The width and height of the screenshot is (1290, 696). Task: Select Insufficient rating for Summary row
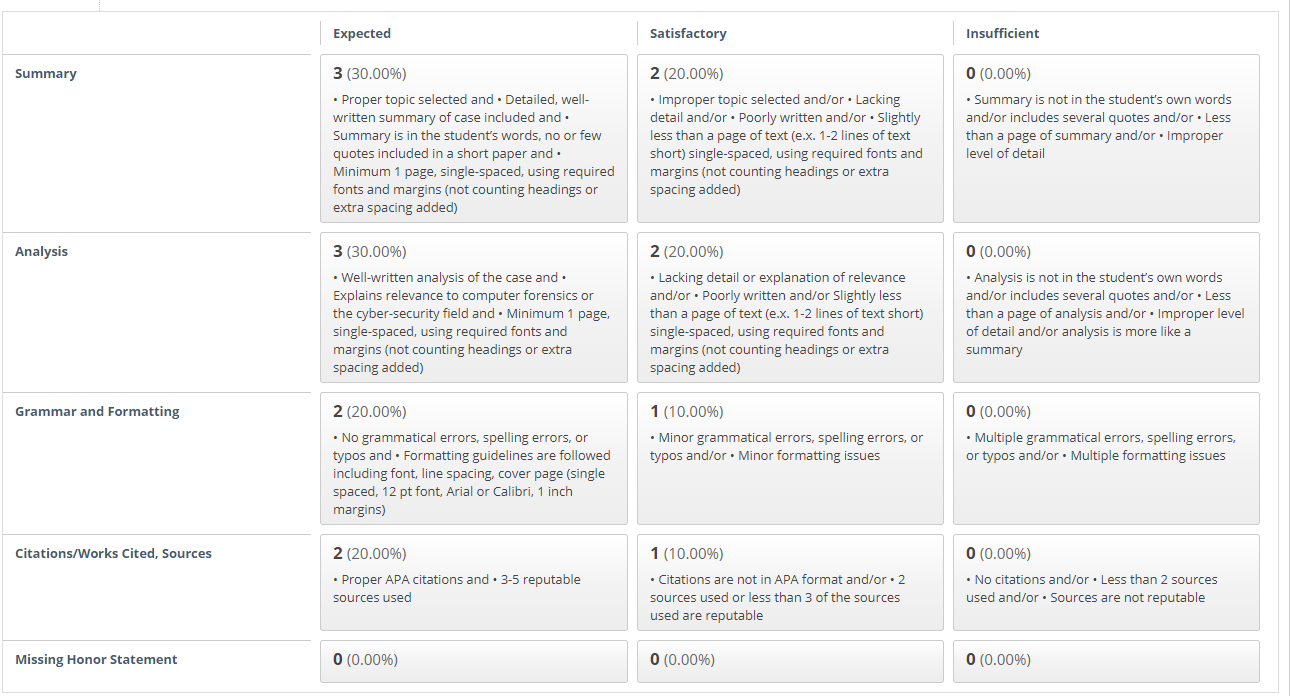(x=1105, y=138)
